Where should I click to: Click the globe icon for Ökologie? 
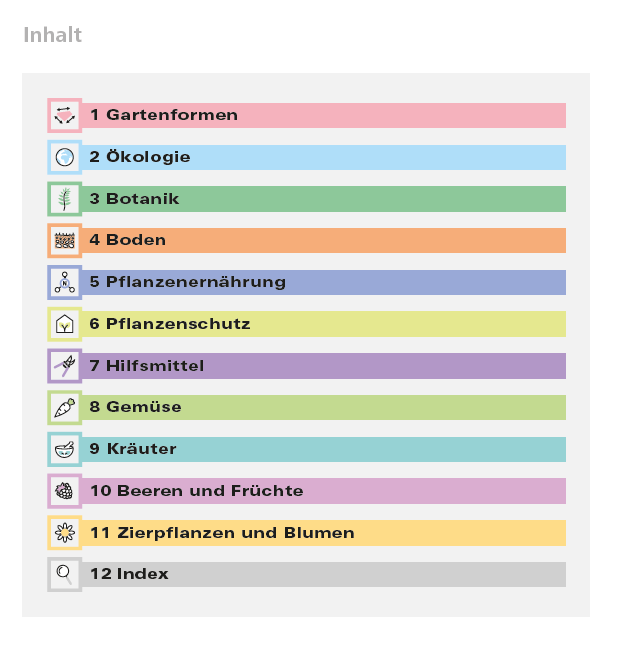(64, 157)
